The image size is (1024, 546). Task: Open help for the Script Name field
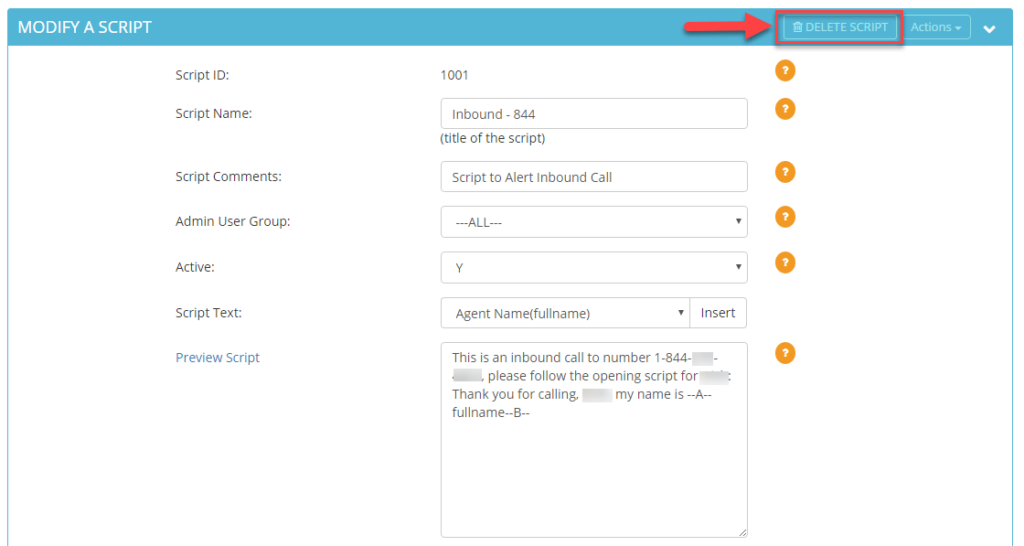tap(785, 109)
